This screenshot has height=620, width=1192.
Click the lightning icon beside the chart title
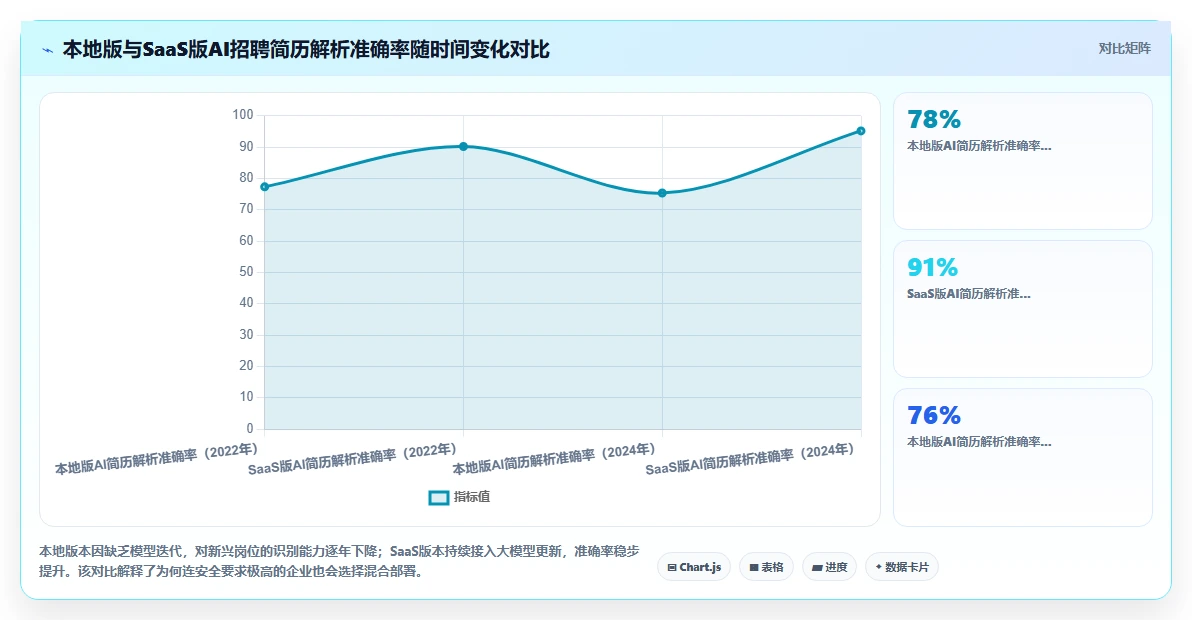click(x=48, y=51)
